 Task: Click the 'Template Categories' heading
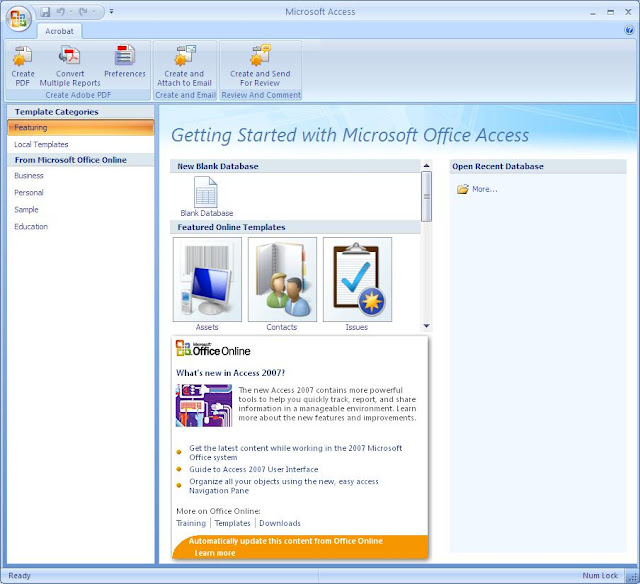(56, 112)
